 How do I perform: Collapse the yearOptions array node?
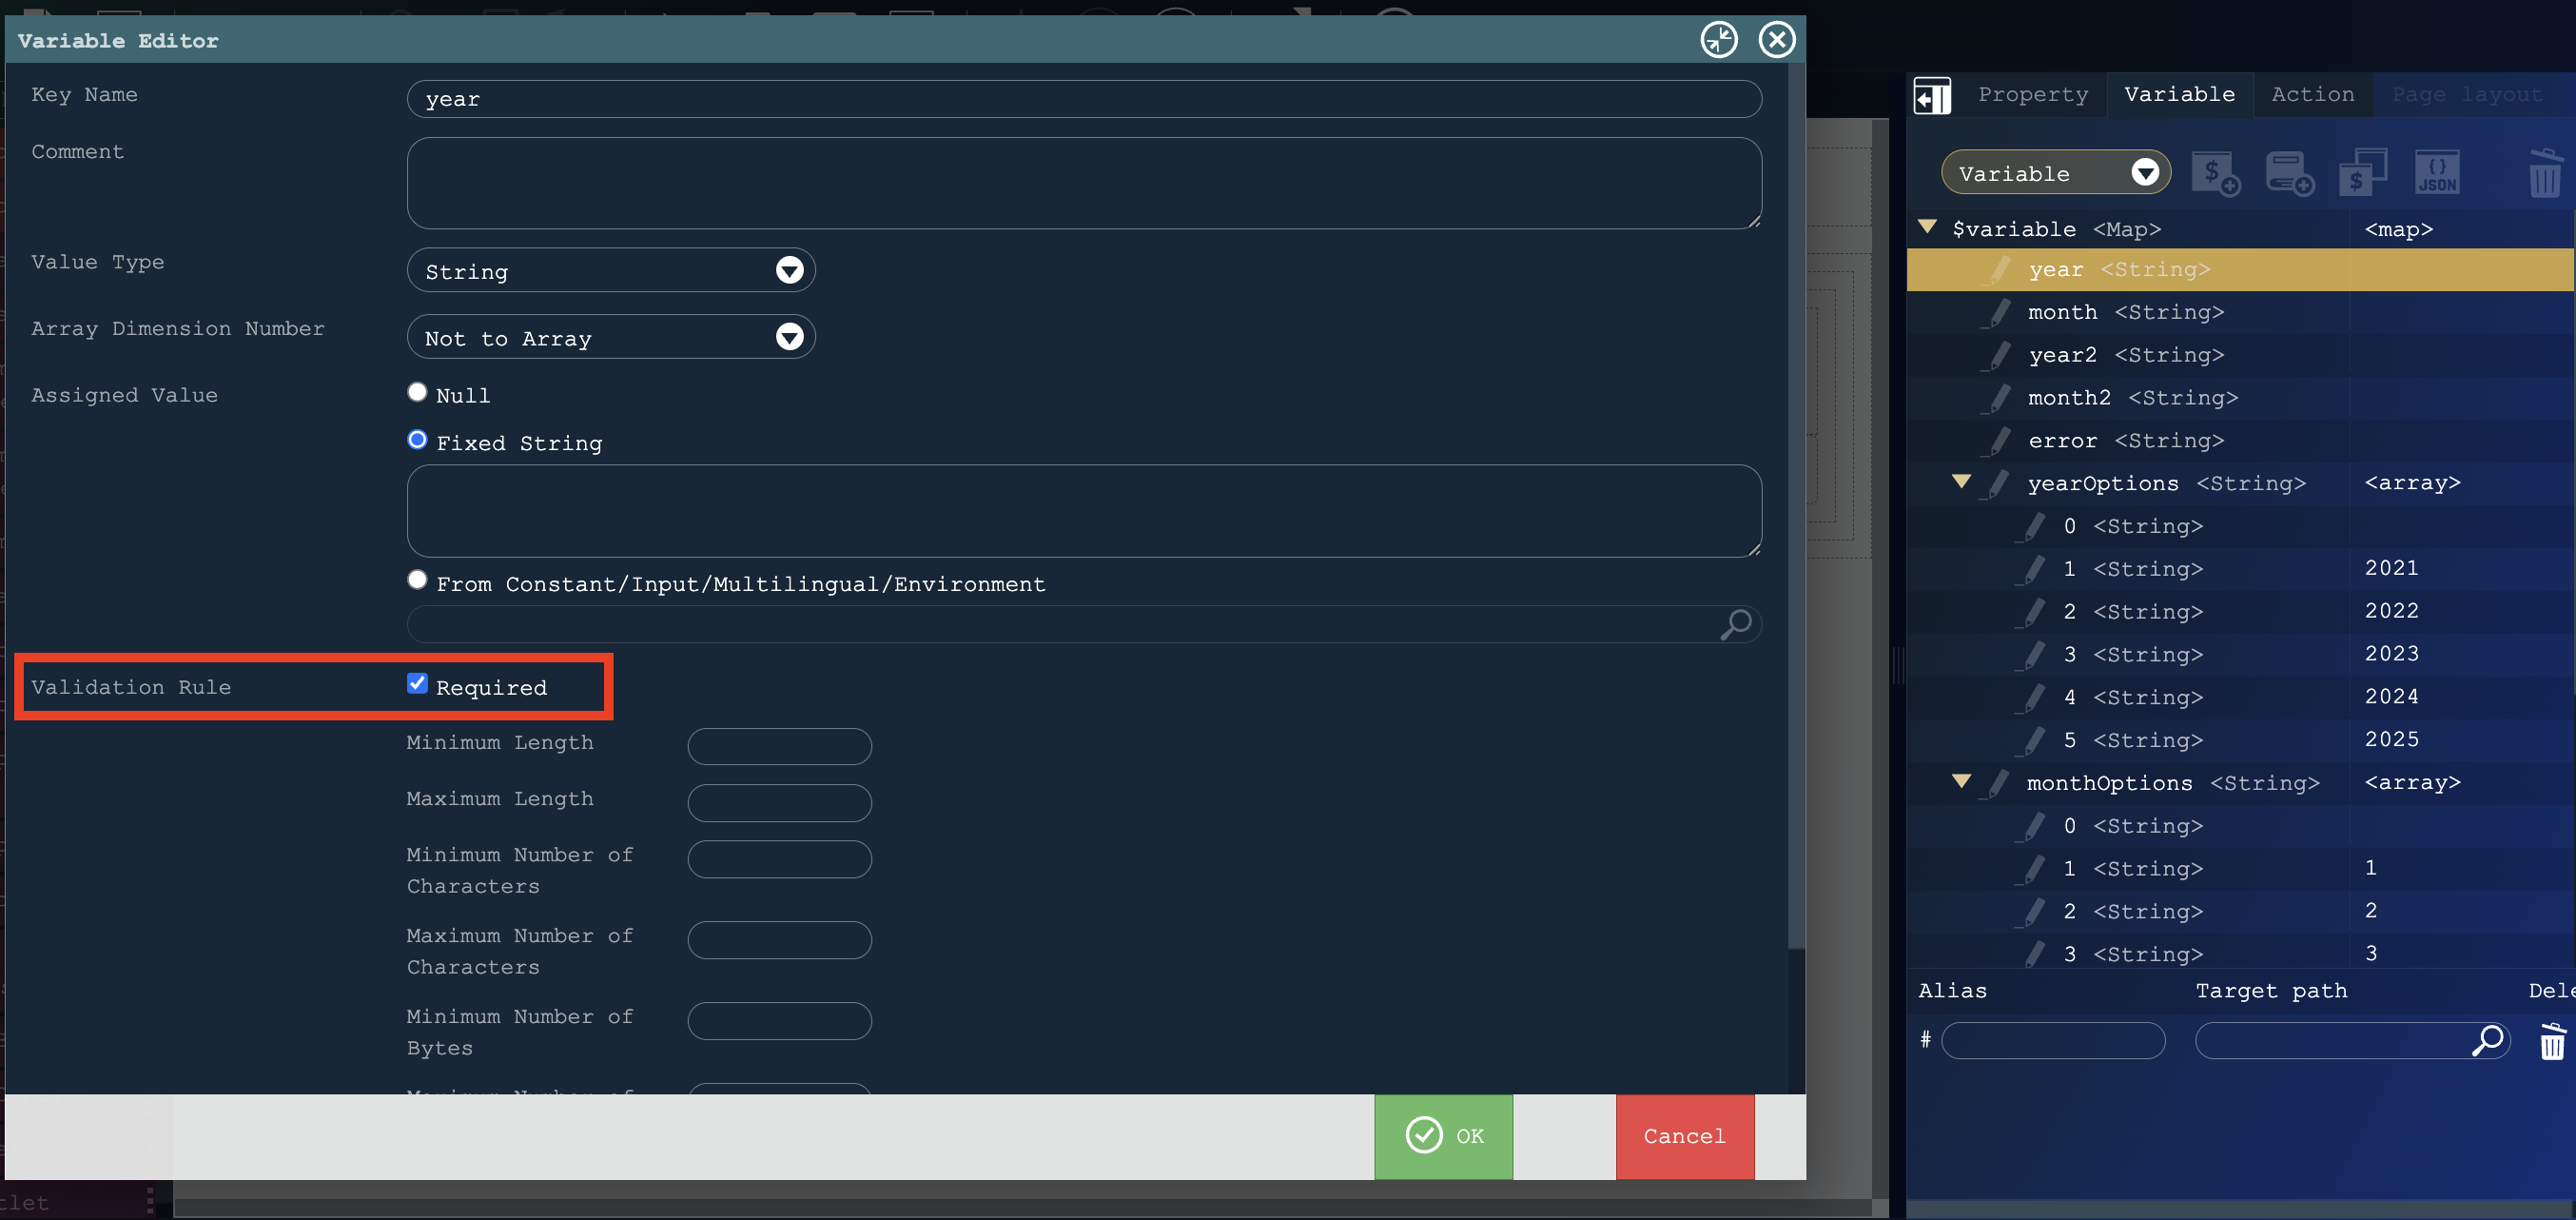pos(1961,482)
